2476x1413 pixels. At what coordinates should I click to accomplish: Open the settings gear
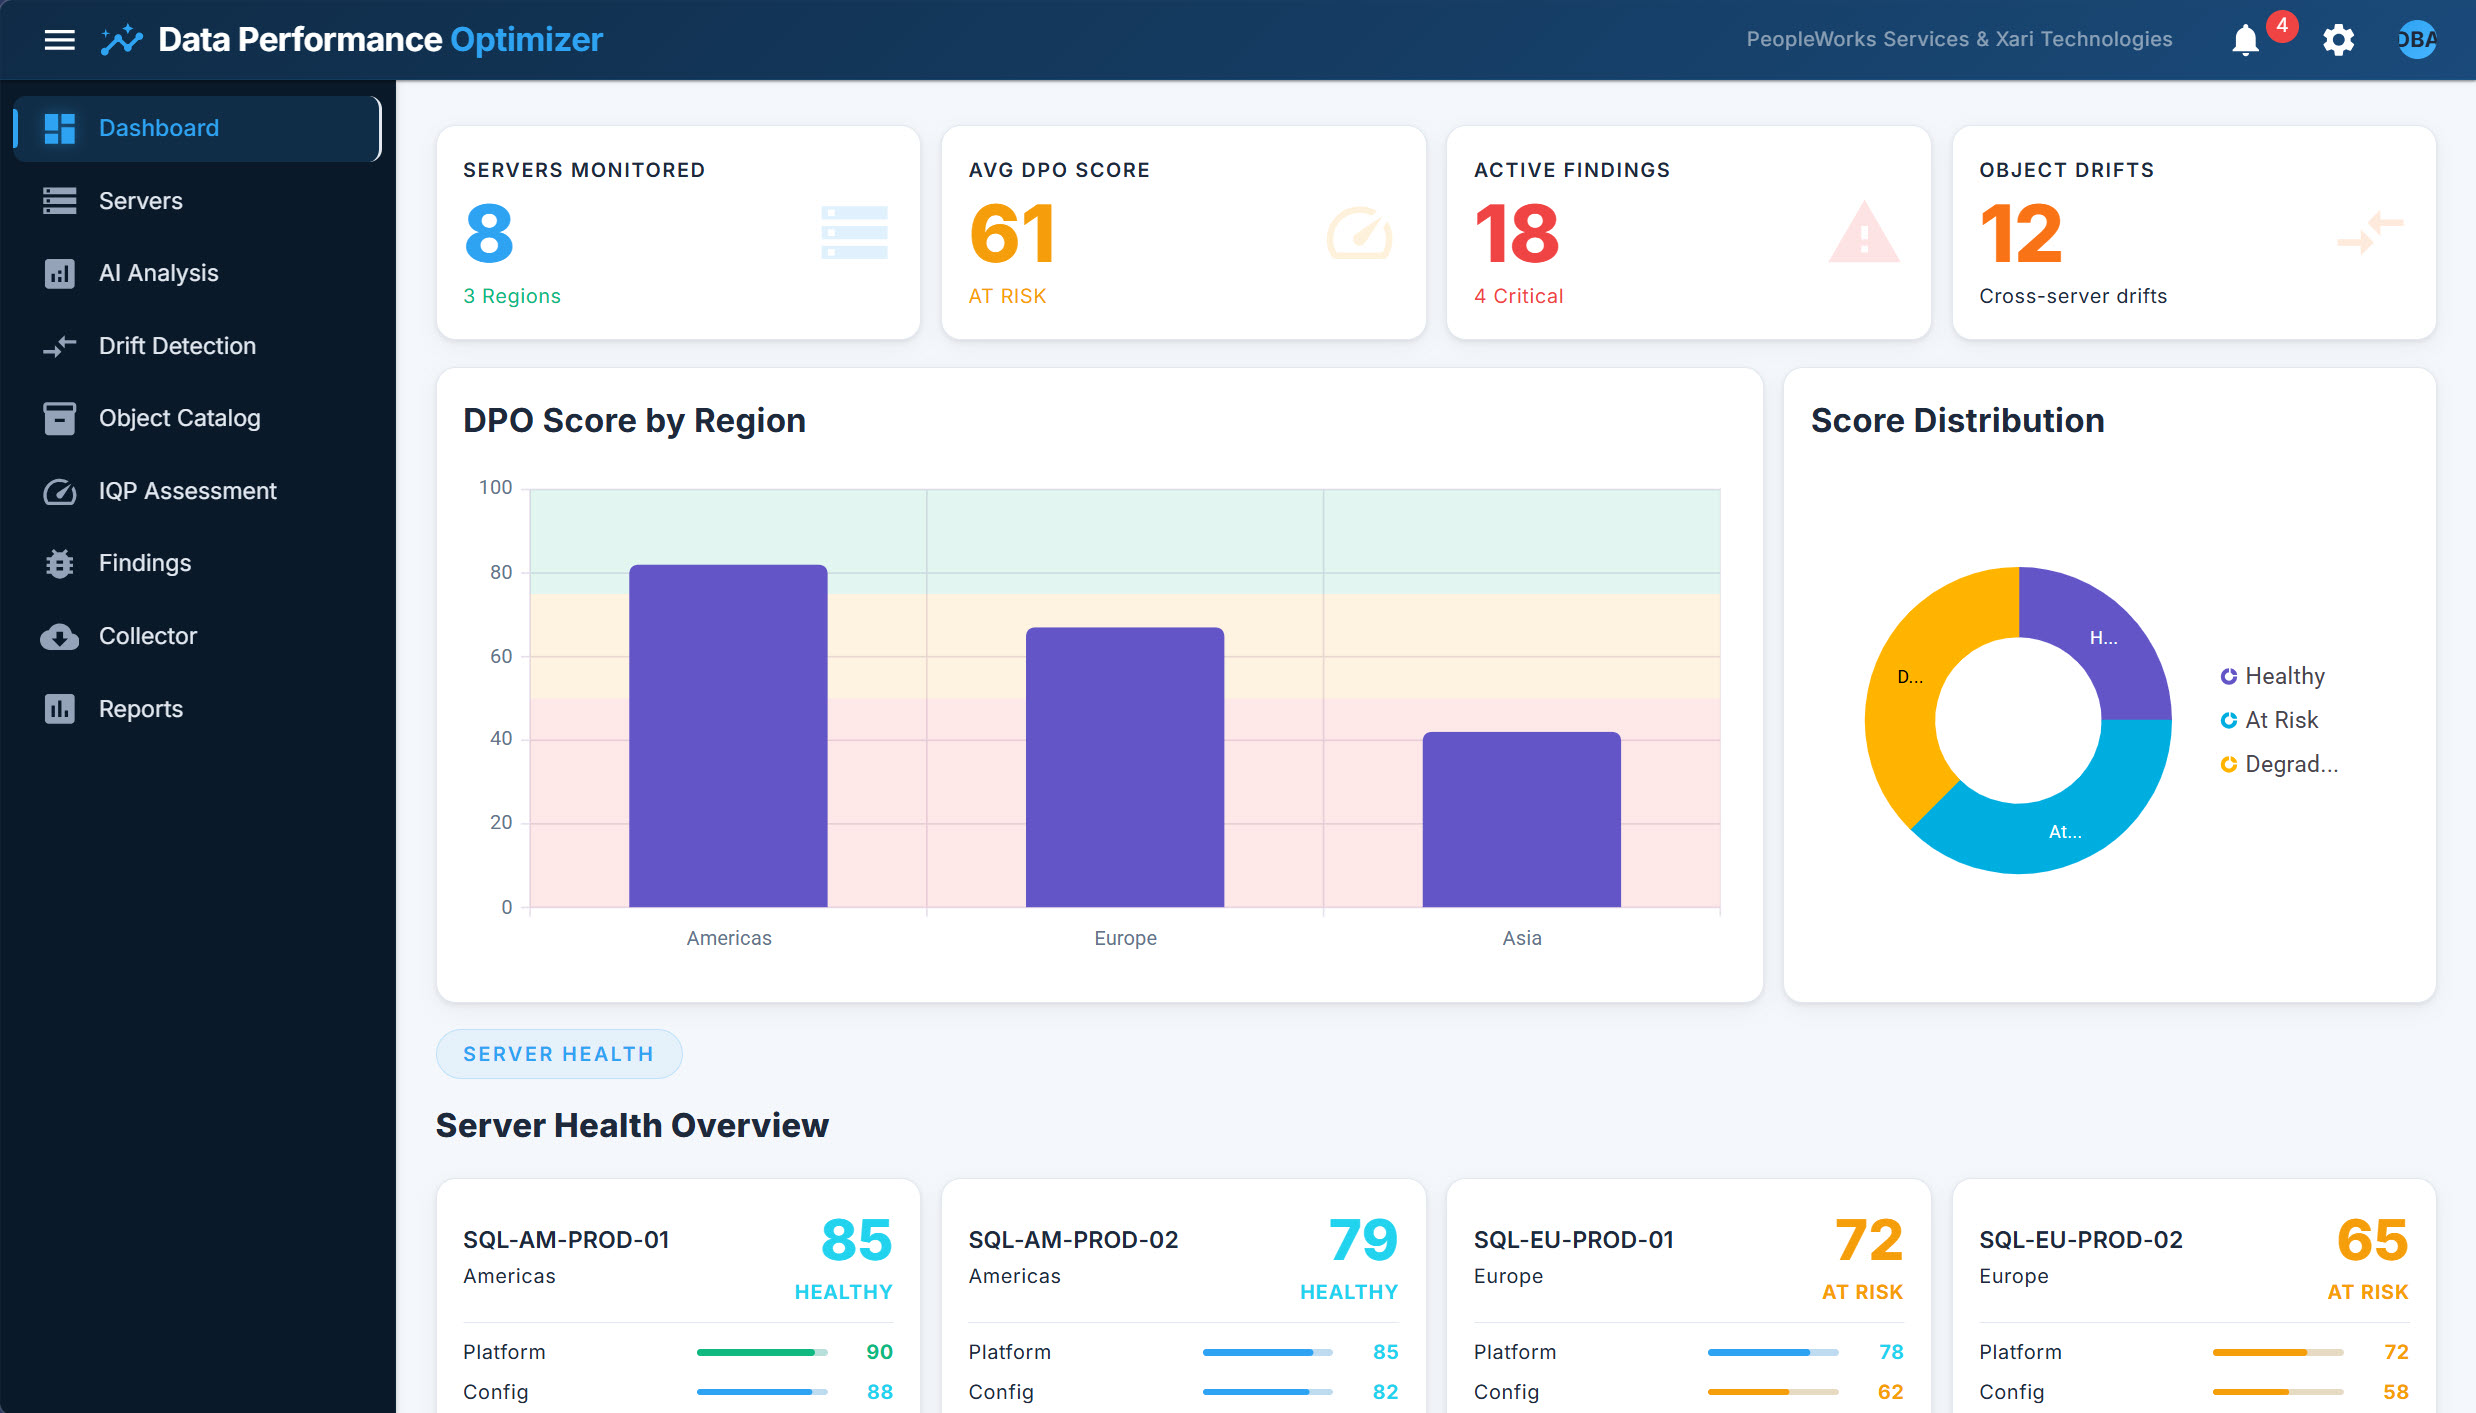click(2338, 40)
